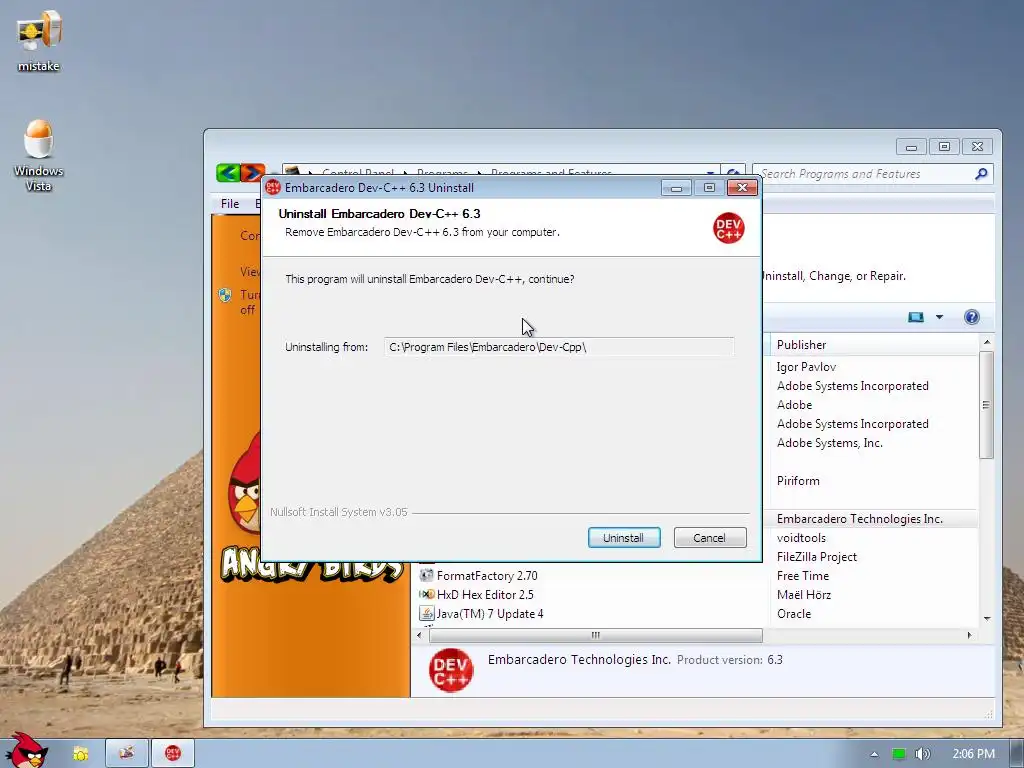Click the FormatFactory program icon
1024x768 pixels.
(426, 575)
